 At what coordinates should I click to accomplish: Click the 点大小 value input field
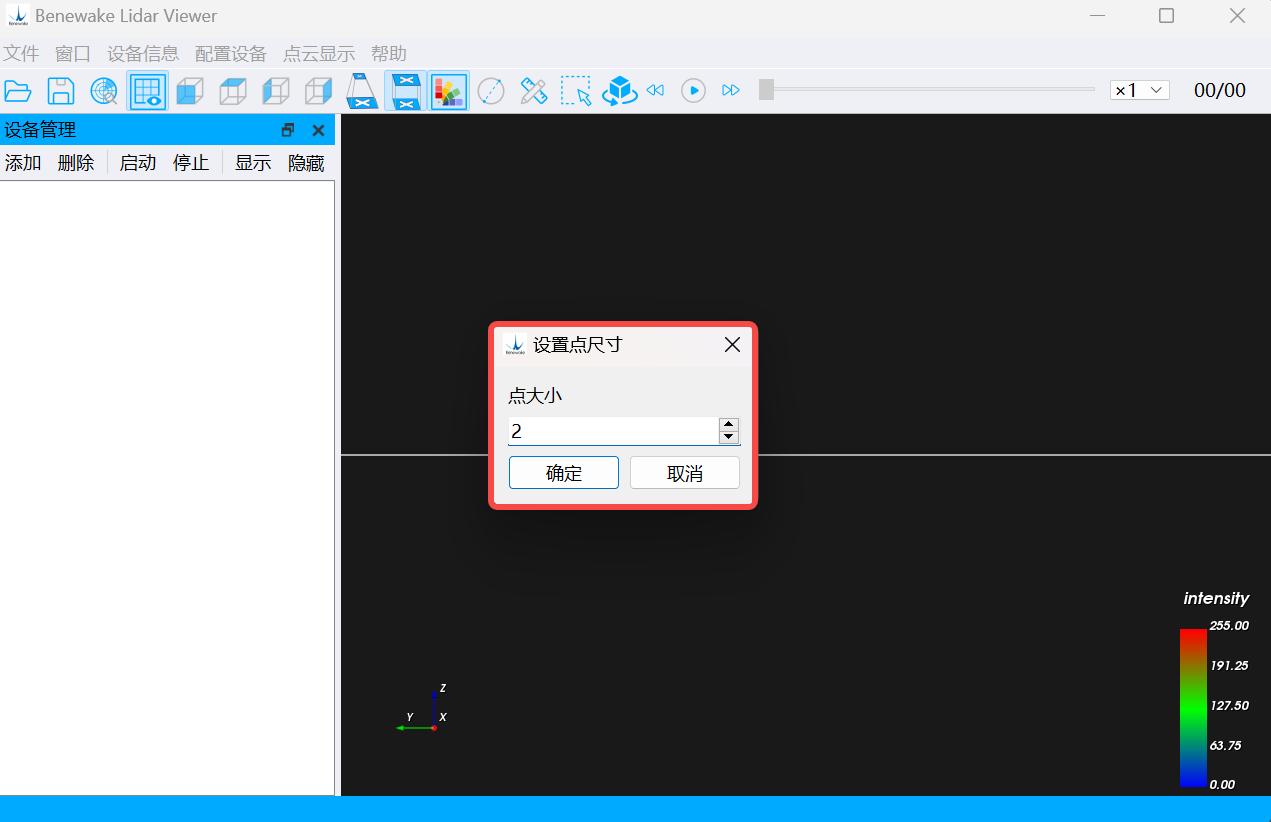coord(613,431)
